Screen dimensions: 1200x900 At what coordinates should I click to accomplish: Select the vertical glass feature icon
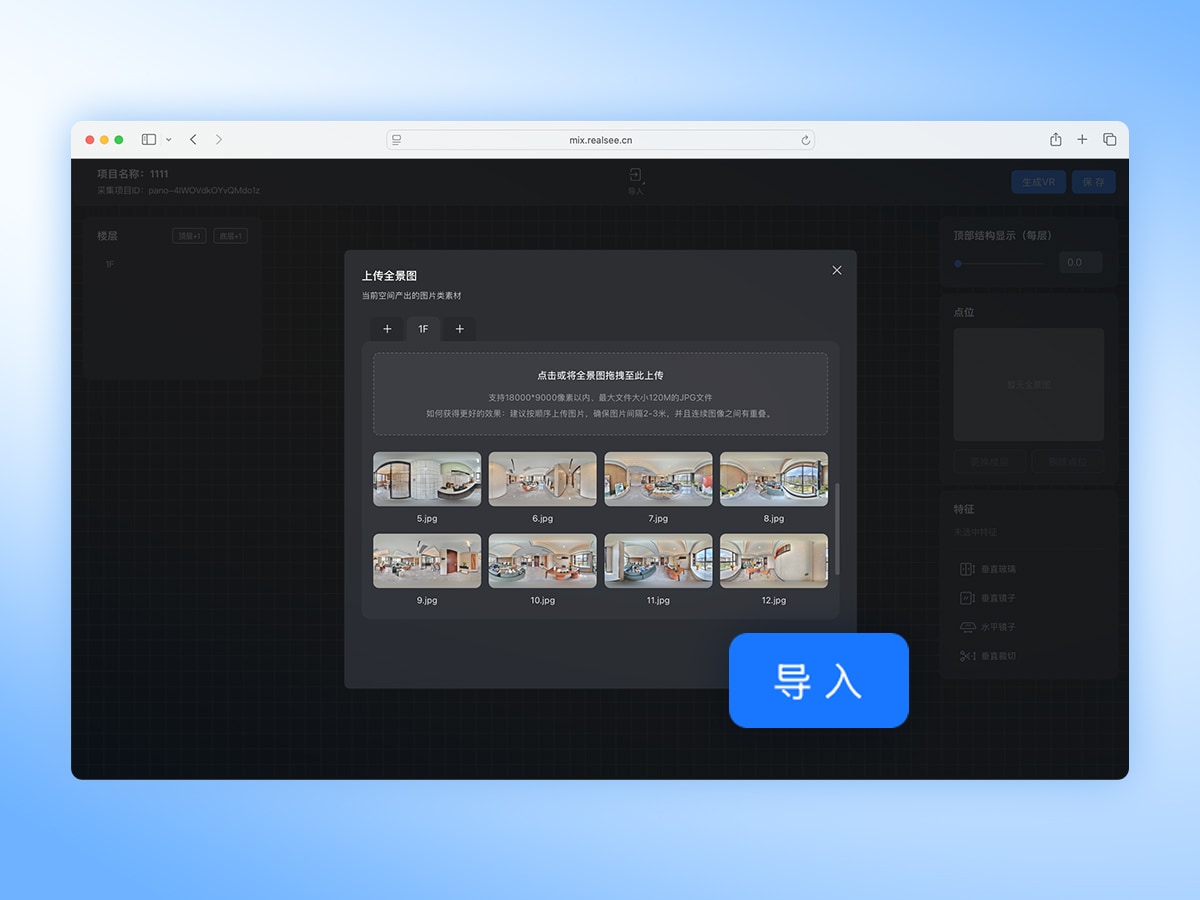tap(966, 569)
